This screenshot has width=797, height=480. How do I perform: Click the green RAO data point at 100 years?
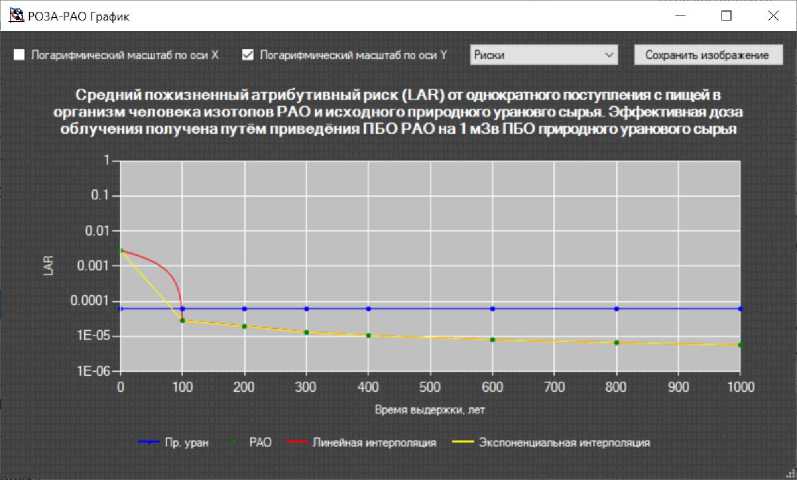point(182,320)
